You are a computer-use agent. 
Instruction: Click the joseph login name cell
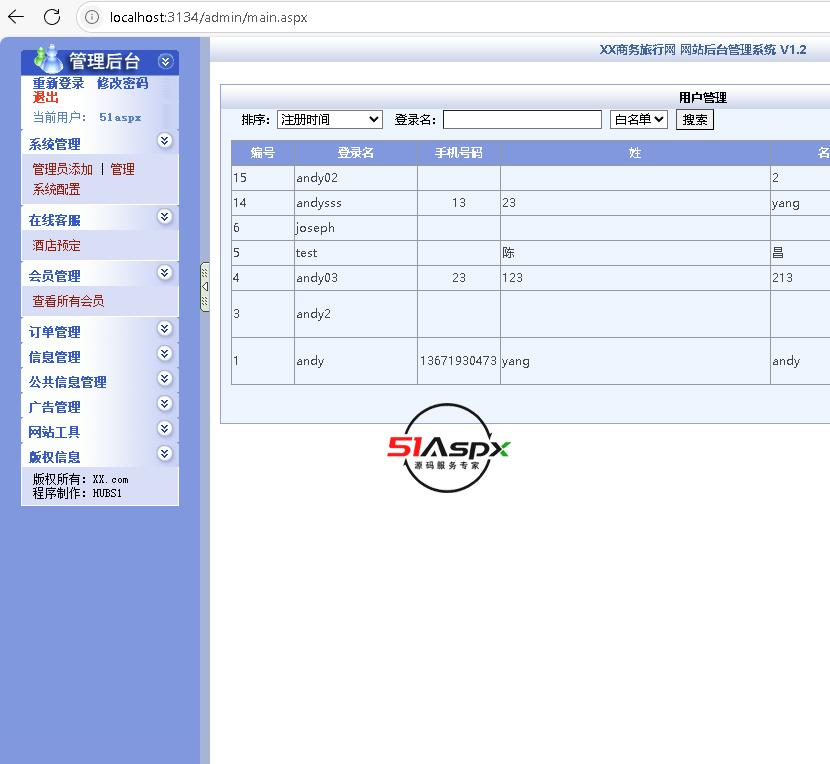click(x=356, y=228)
